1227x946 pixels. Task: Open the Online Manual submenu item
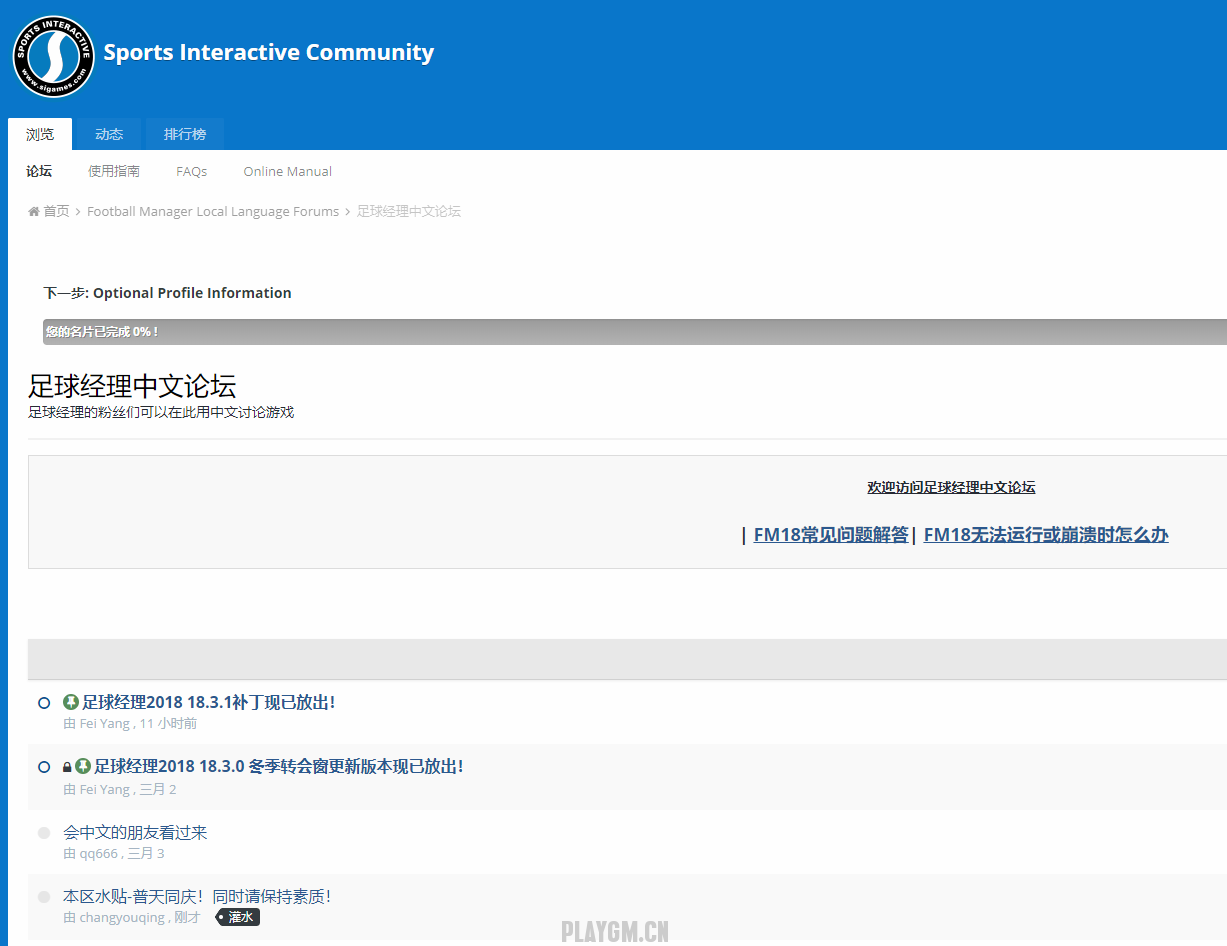(x=288, y=171)
